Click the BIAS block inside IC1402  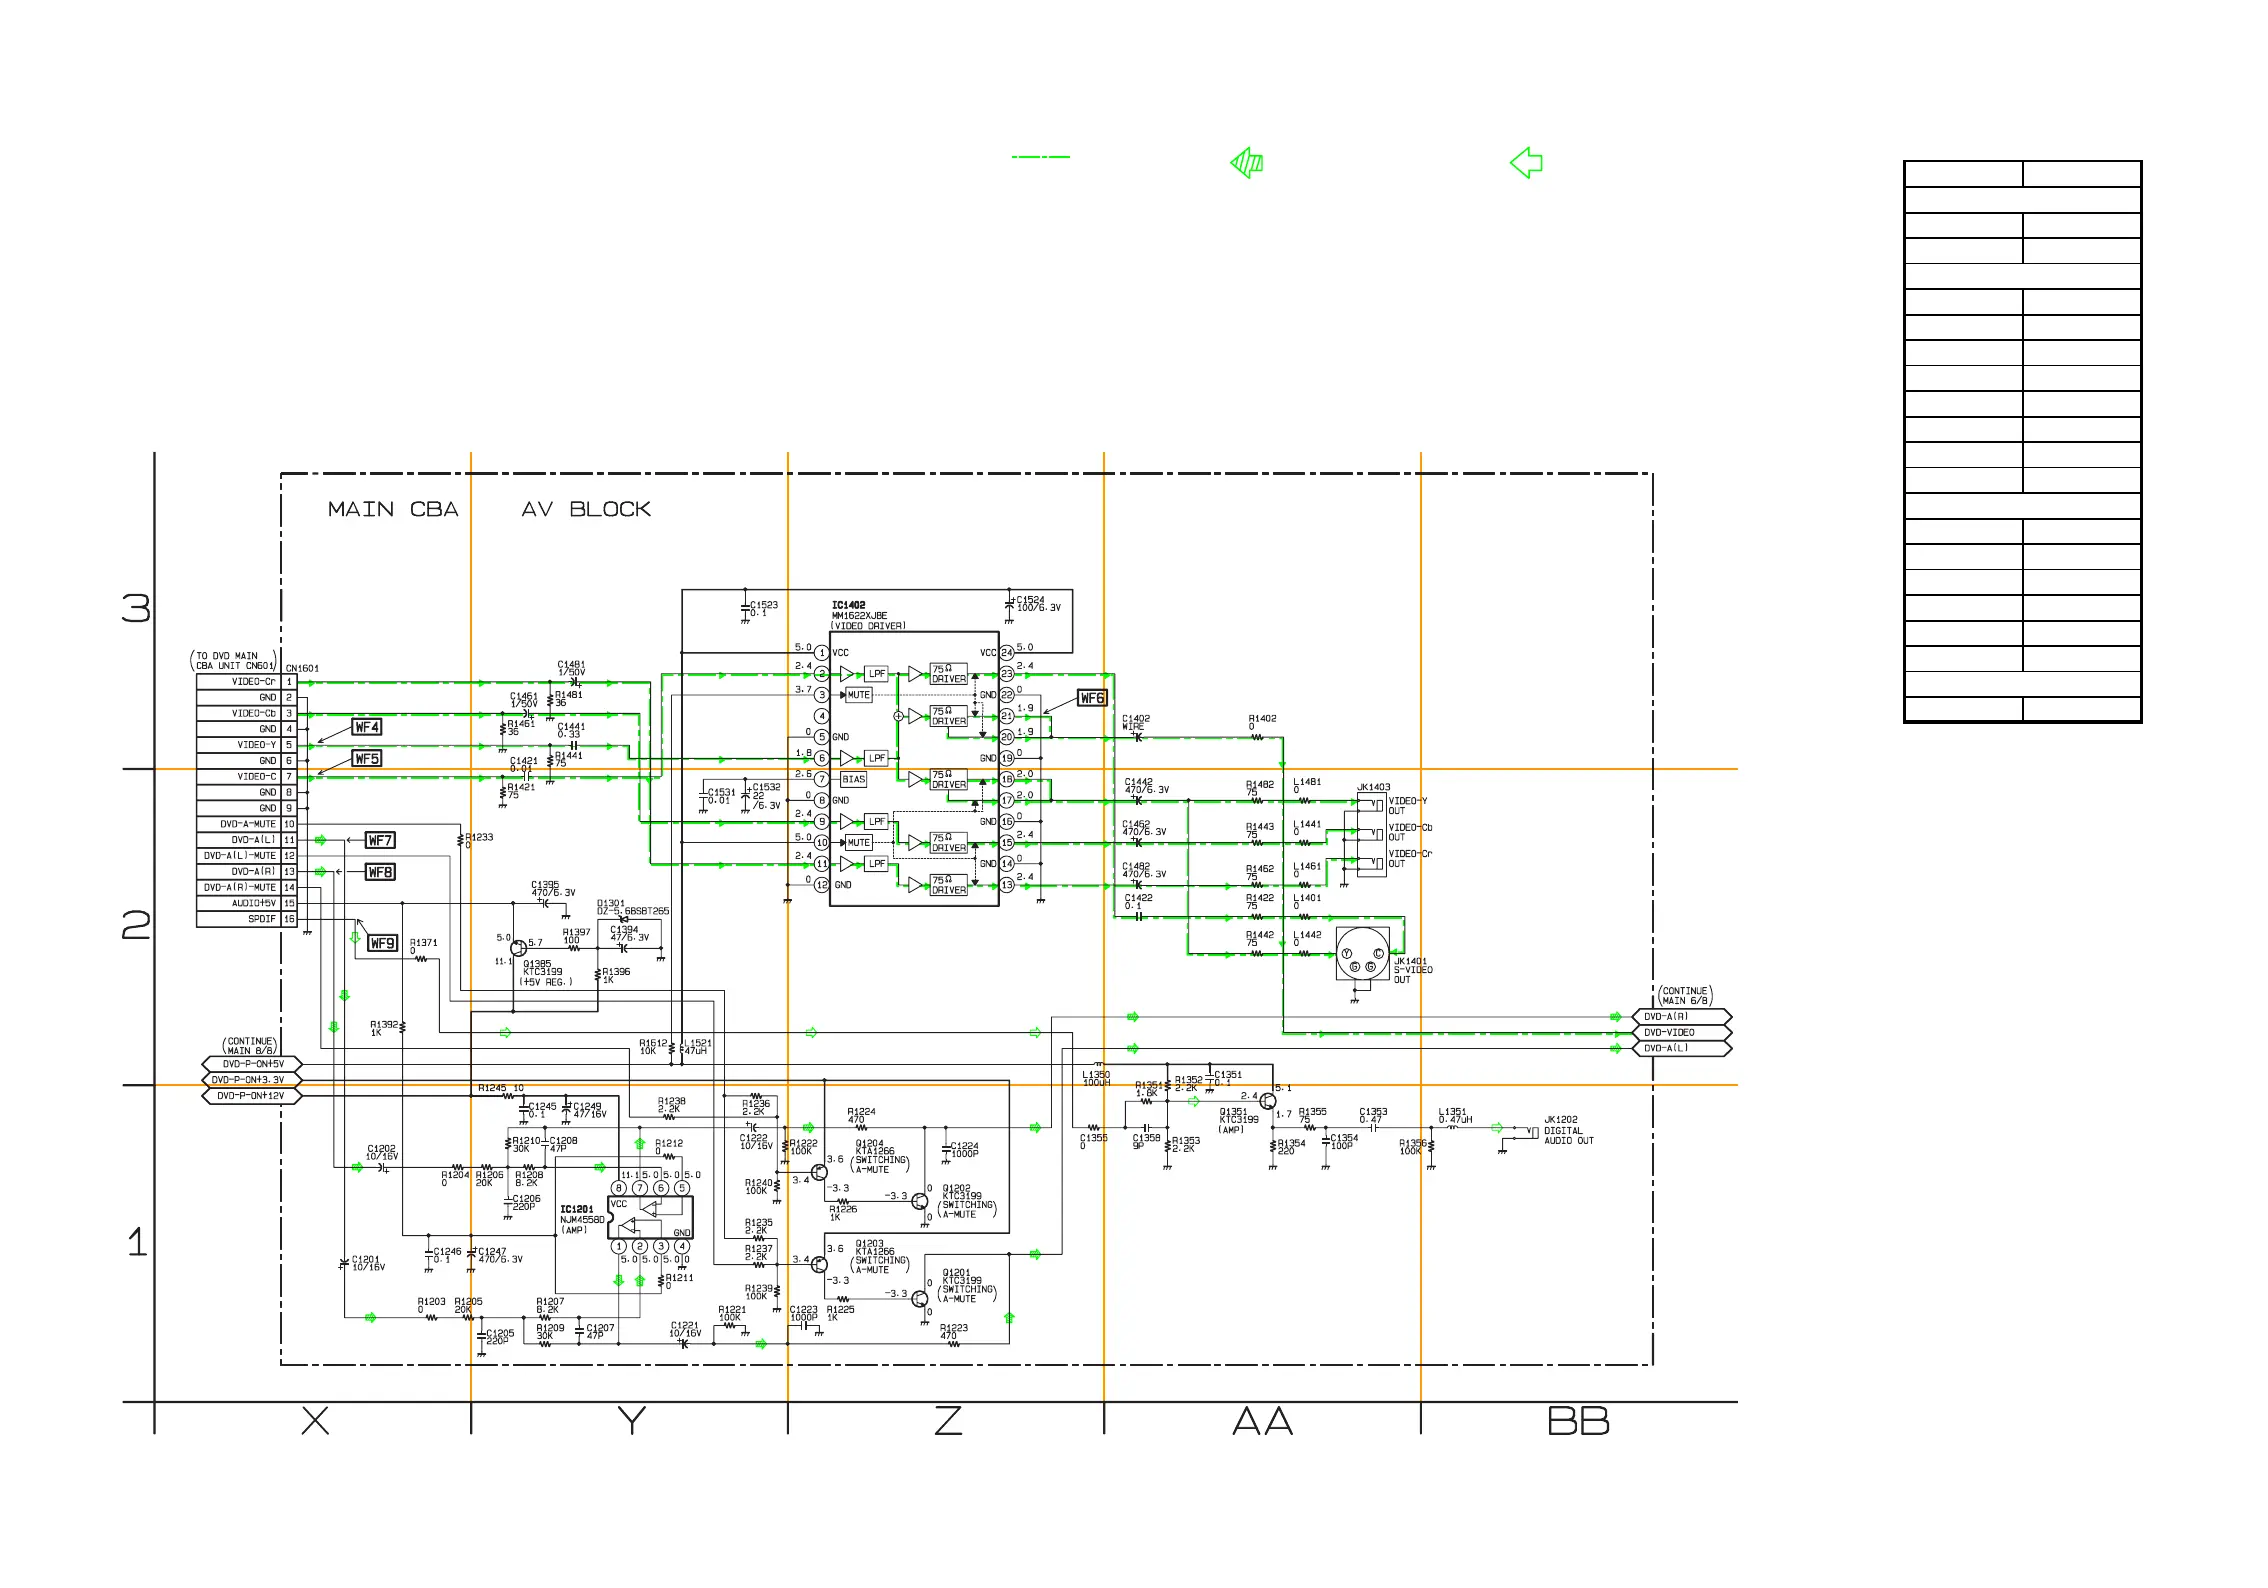[x=853, y=779]
